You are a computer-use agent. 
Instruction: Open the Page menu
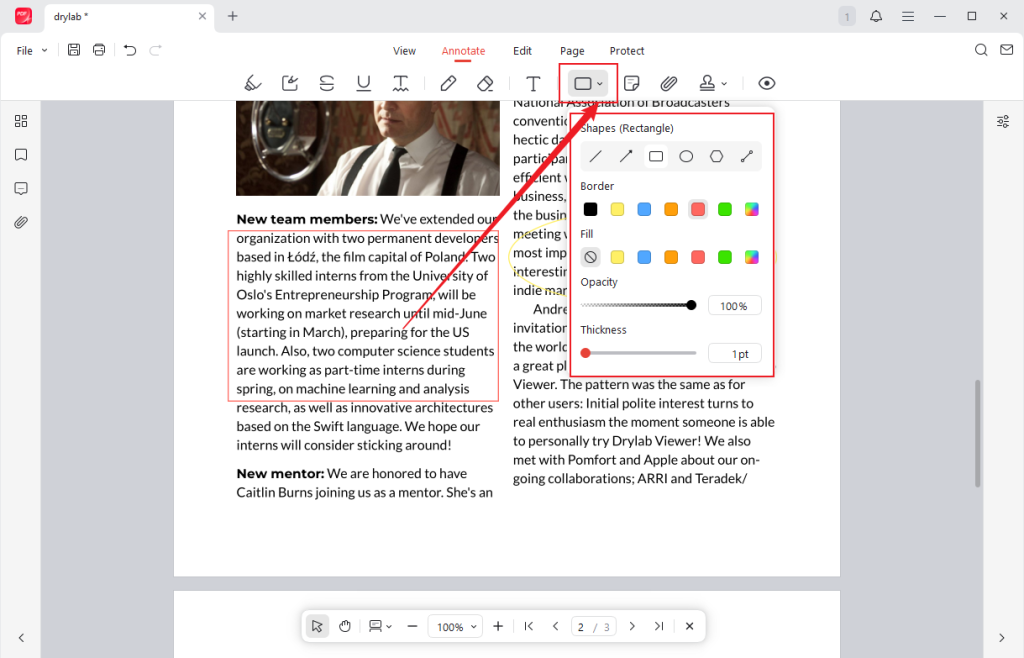572,51
